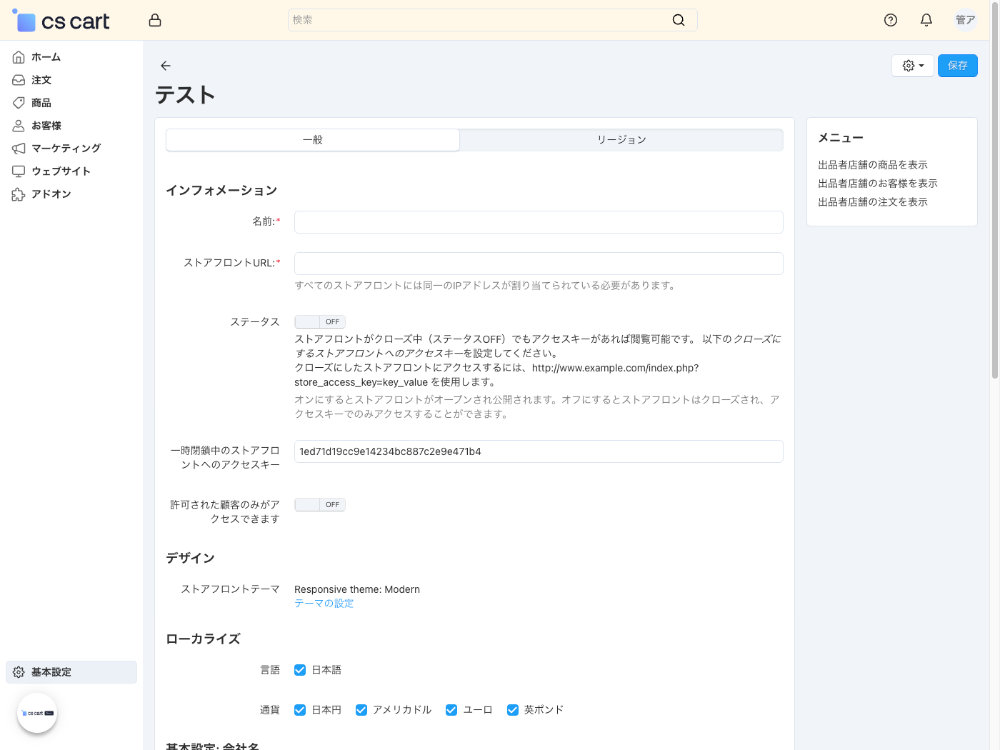The height and width of the screenshot is (750, 1000).
Task: Click the 保存 button
Action: point(957,65)
